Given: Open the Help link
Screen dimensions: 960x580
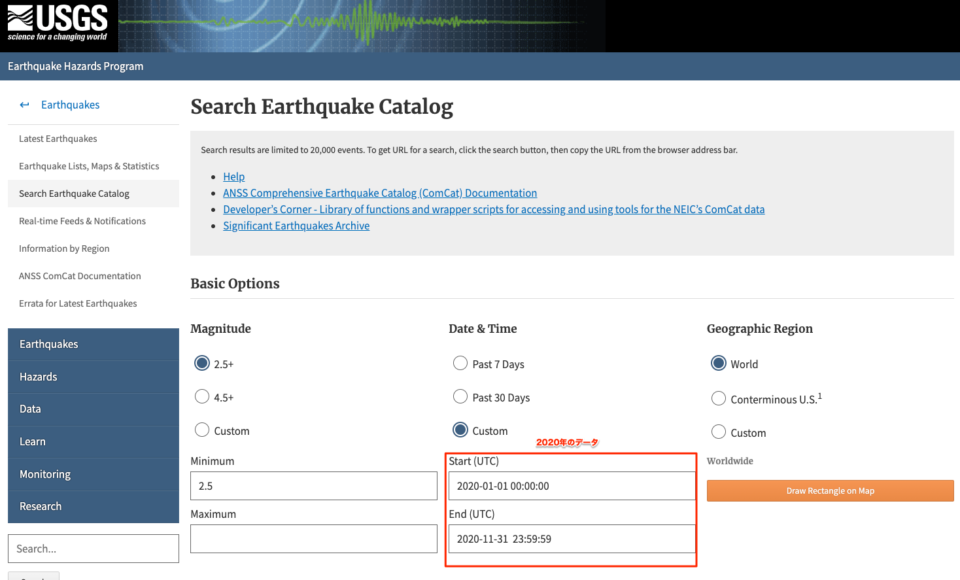Looking at the screenshot, I should 233,176.
